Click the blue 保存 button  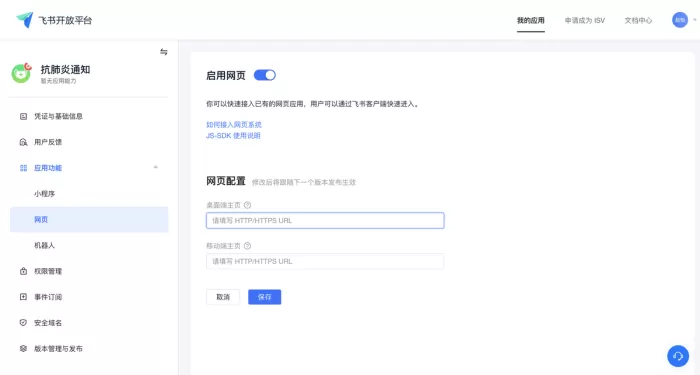[x=265, y=297]
